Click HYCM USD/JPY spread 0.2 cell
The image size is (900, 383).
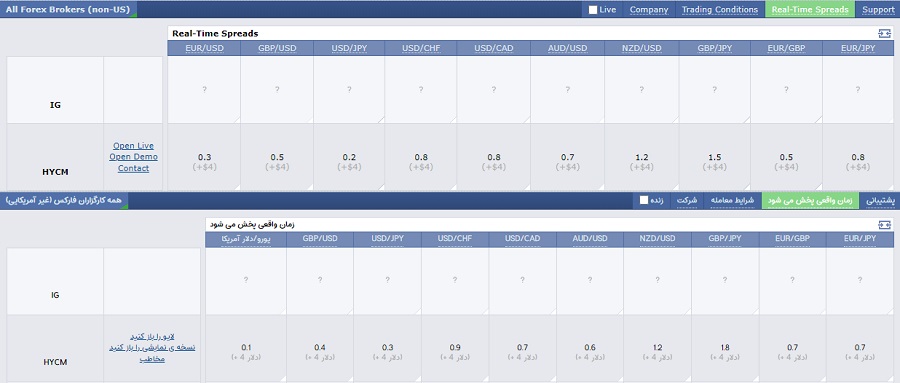click(x=349, y=157)
